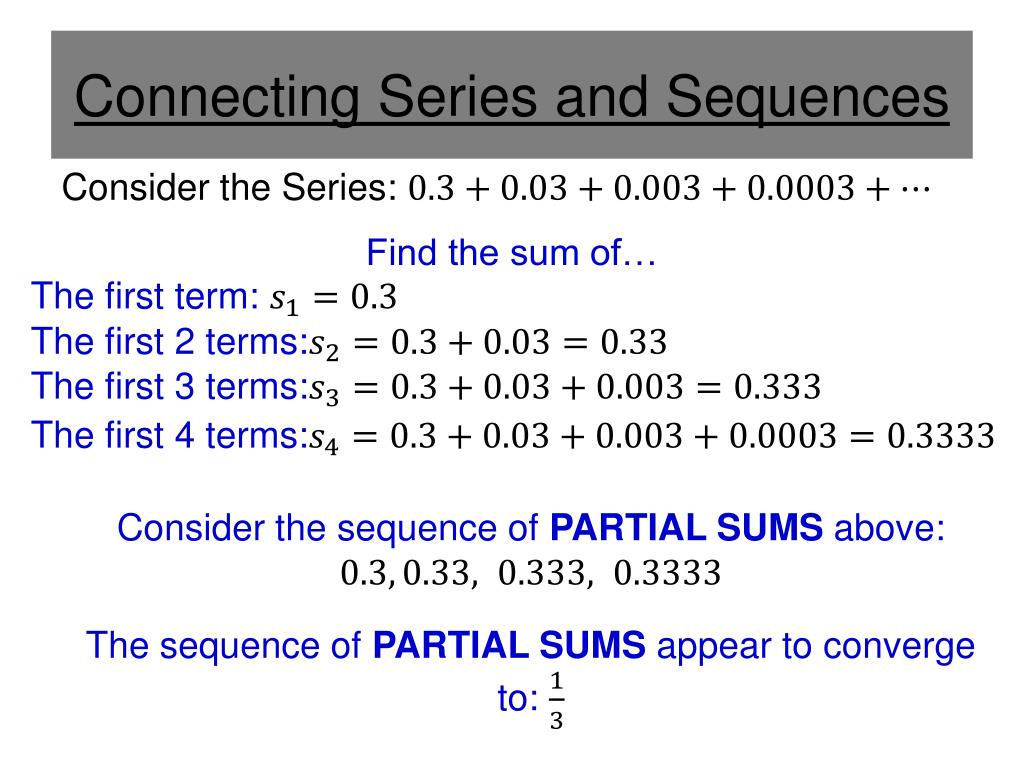Click the word above: after PARTIAL SUMS
Screen dimensions: 1024x768
pyautogui.click(x=889, y=528)
